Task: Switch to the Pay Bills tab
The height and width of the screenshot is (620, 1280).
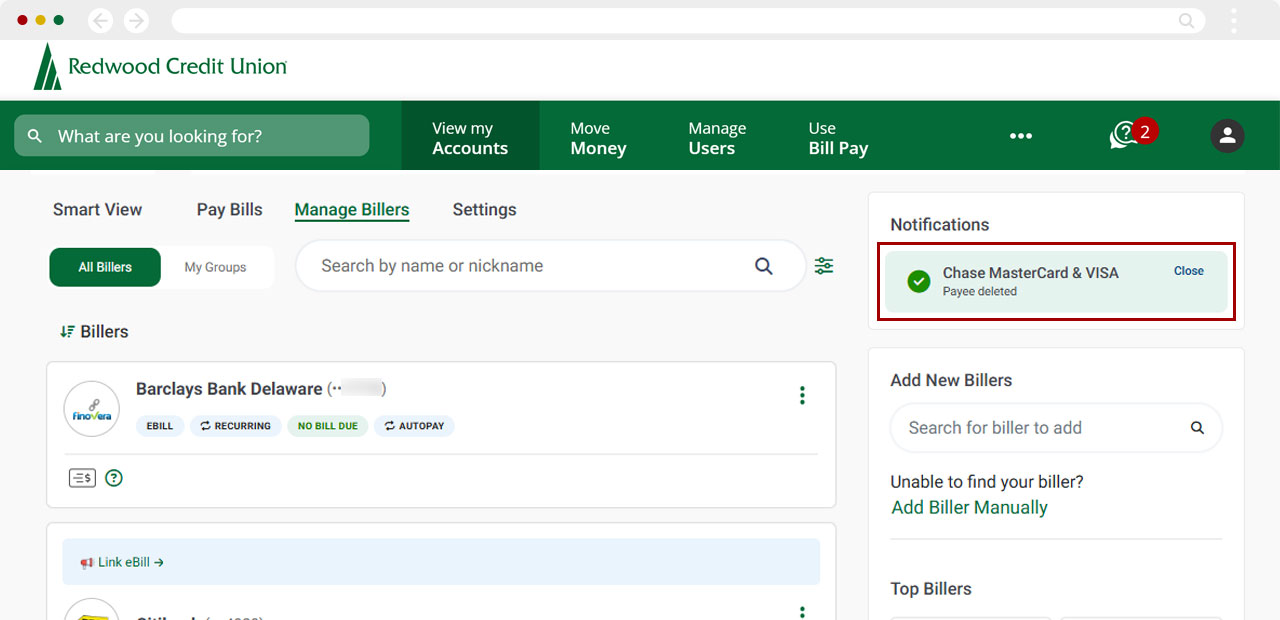Action: (229, 209)
